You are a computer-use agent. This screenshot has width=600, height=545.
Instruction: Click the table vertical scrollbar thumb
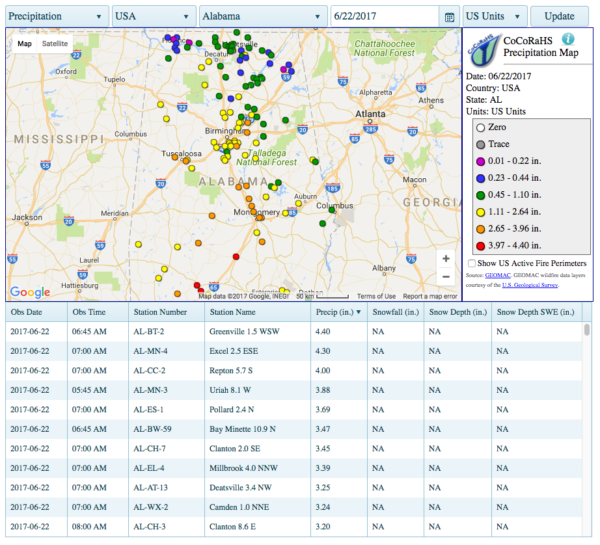pyautogui.click(x=587, y=330)
